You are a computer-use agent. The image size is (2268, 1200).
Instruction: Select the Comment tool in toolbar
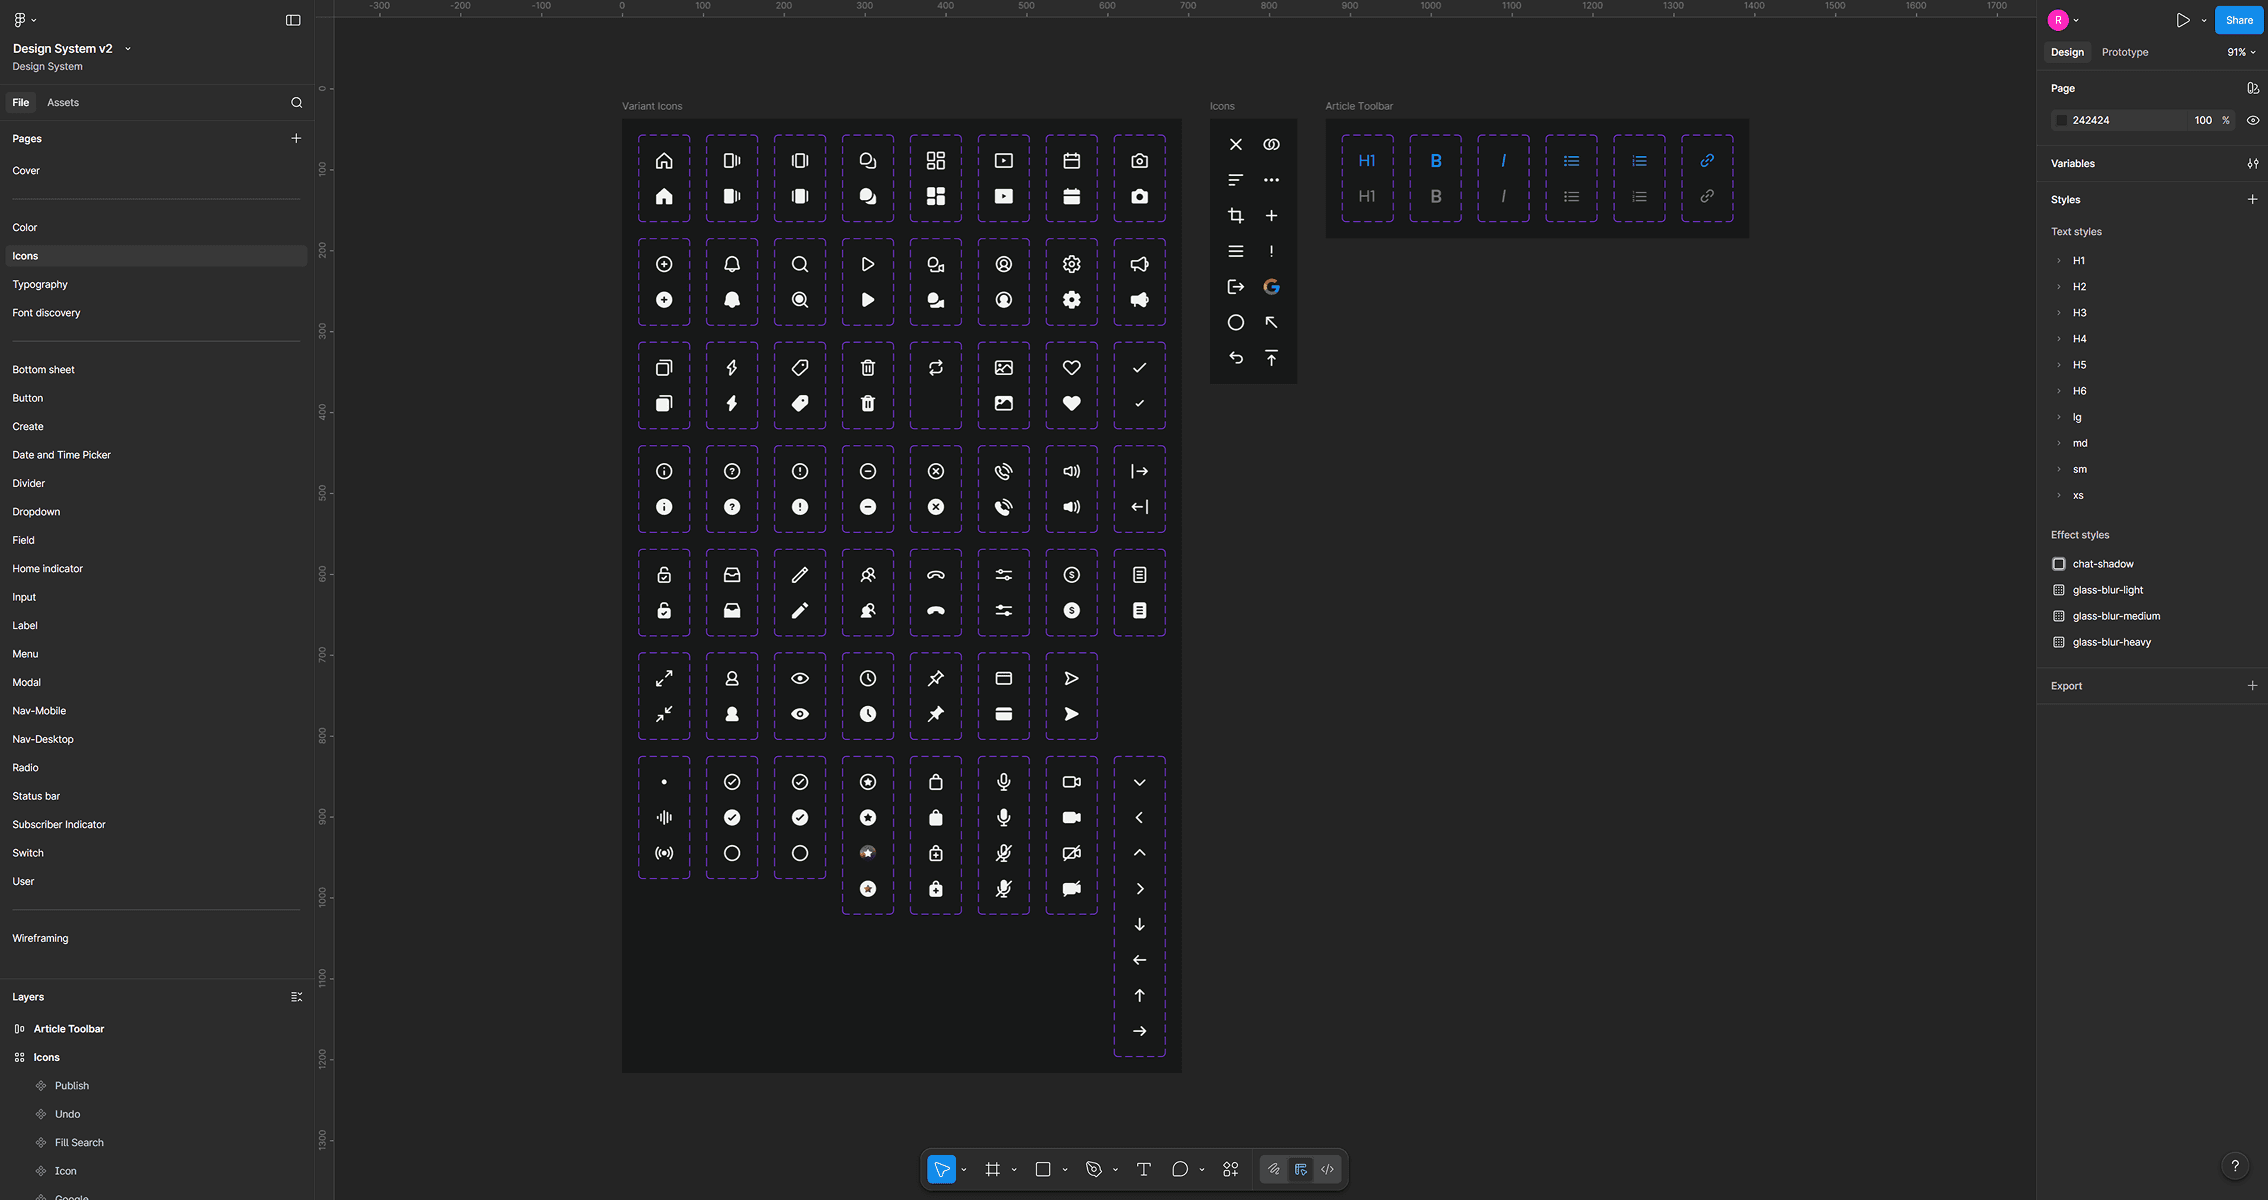[x=1180, y=1169]
